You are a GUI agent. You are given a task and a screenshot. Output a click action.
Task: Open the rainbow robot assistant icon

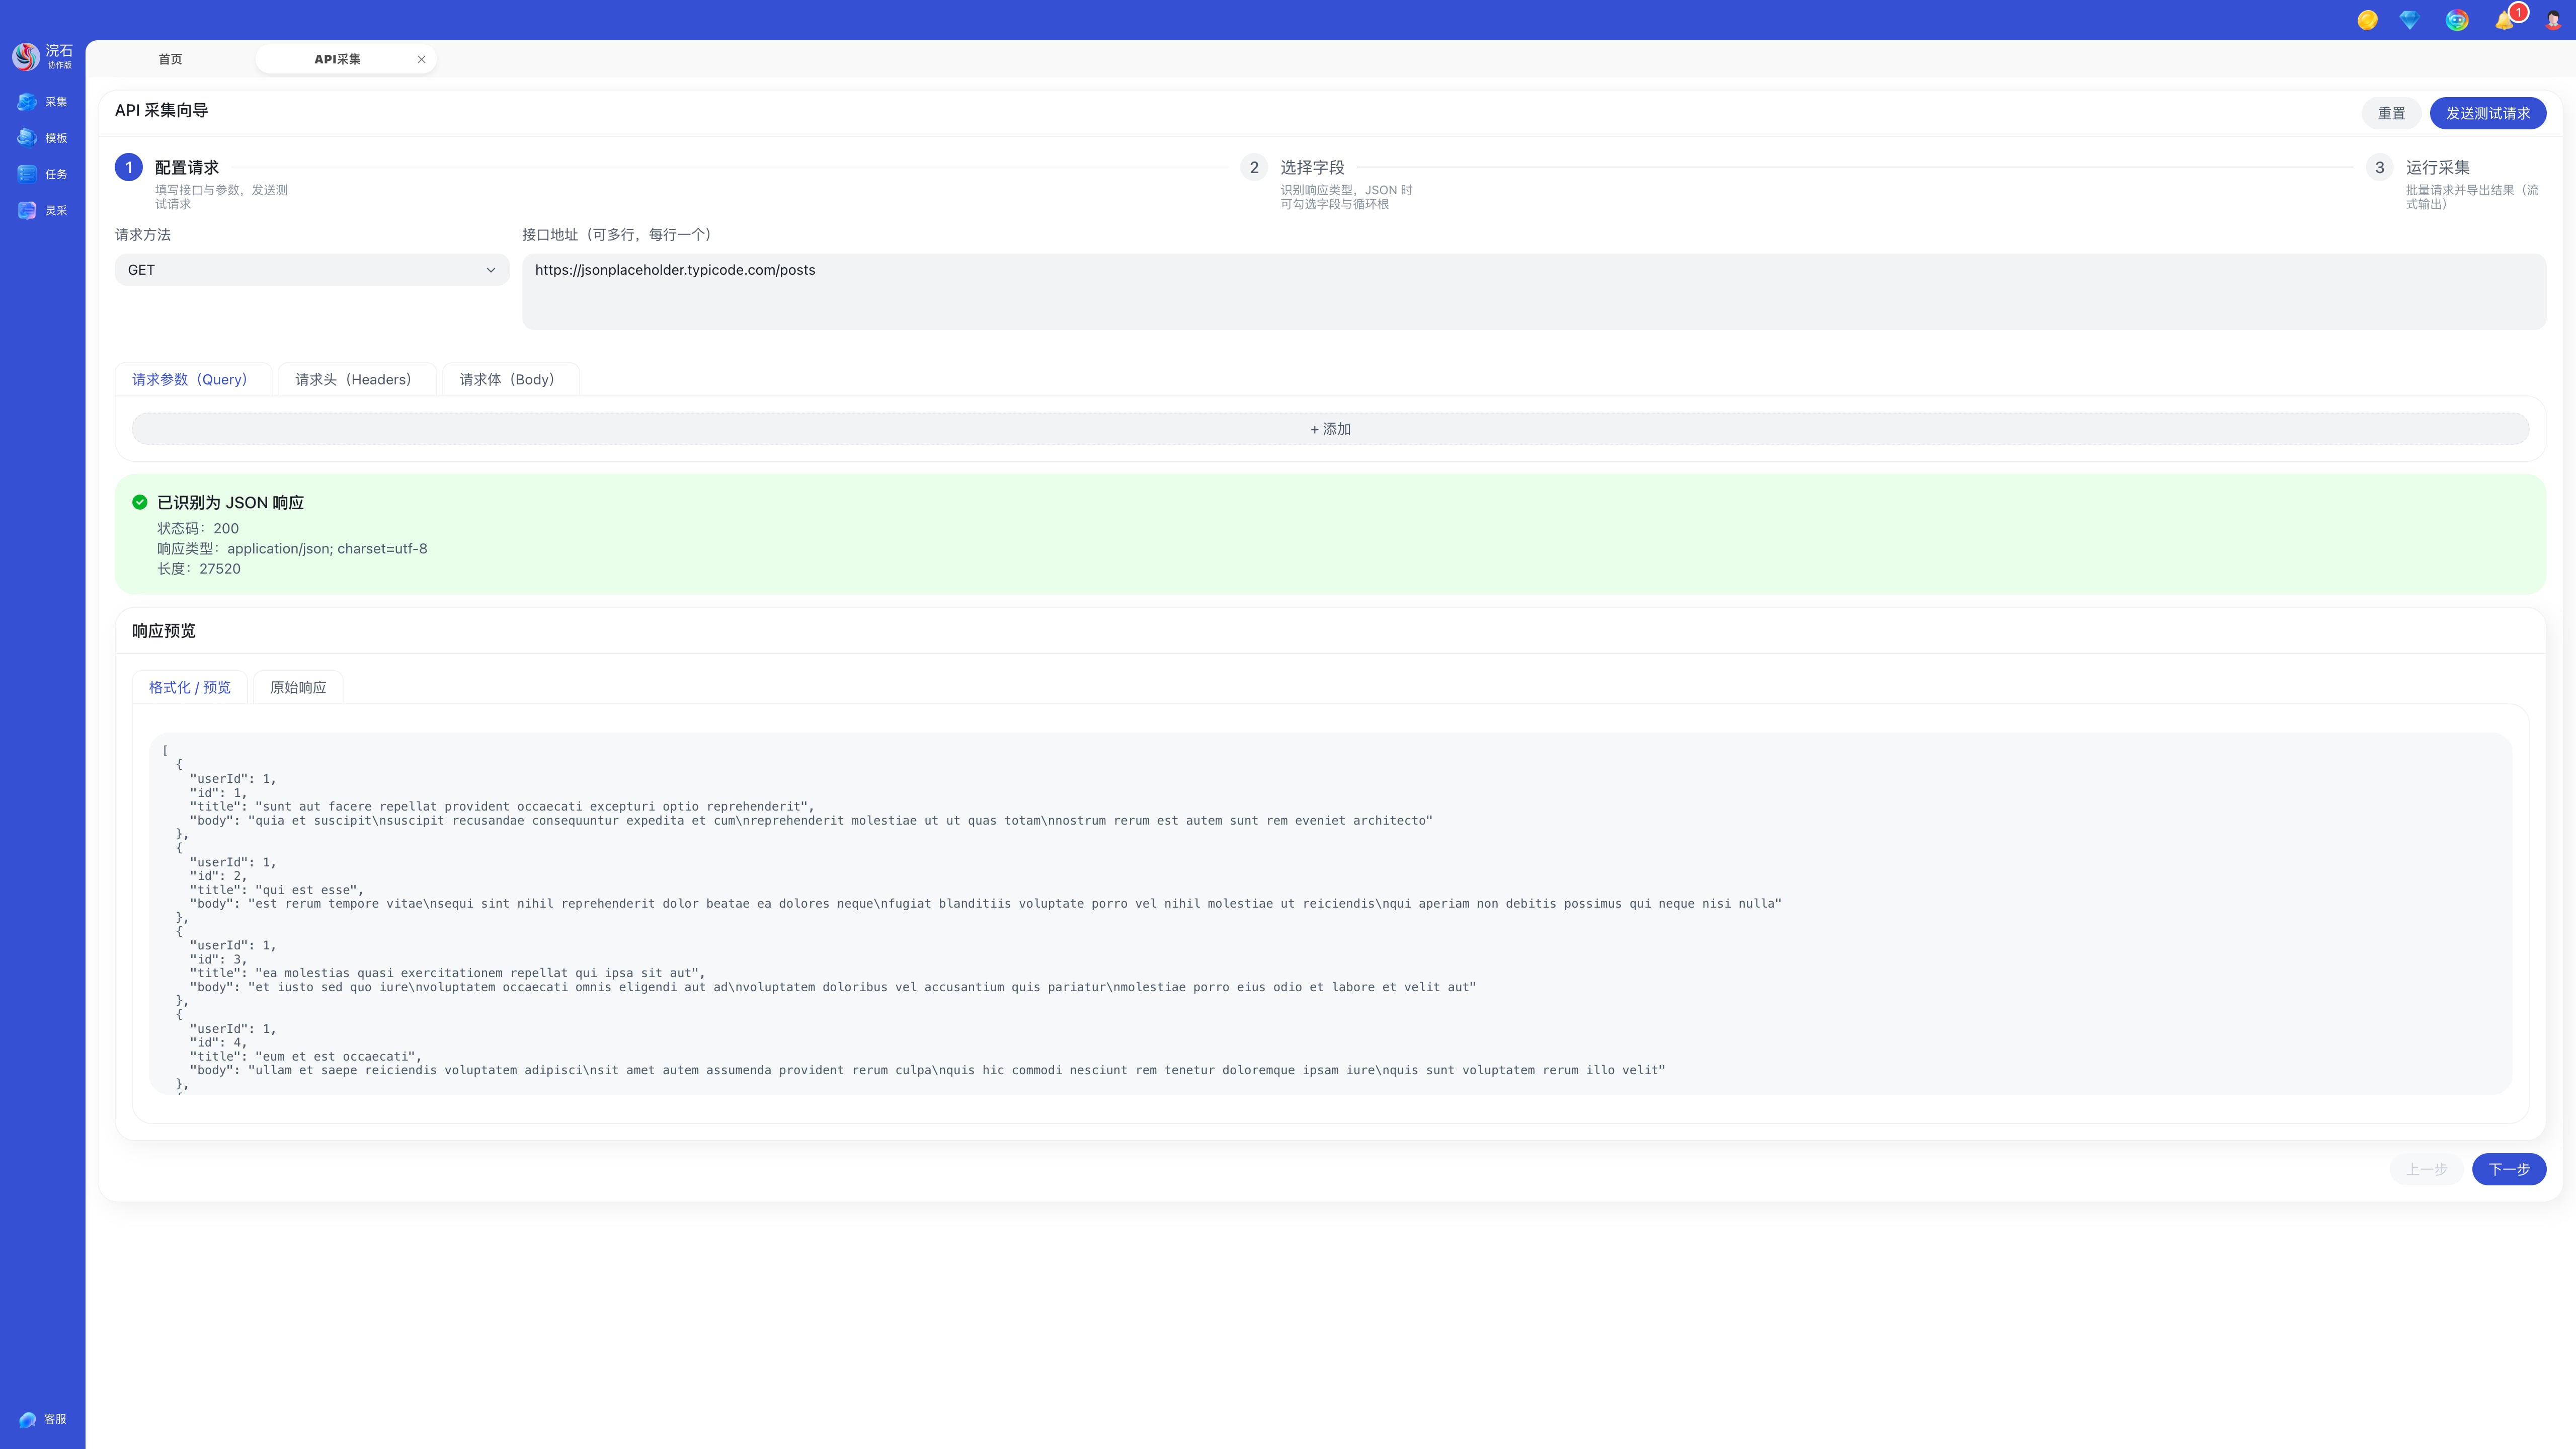[x=2457, y=20]
